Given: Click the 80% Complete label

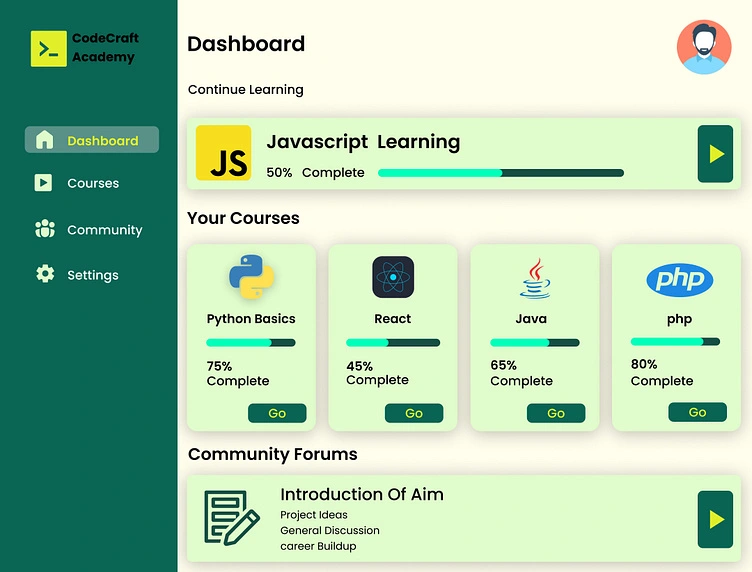Looking at the screenshot, I should [x=662, y=373].
